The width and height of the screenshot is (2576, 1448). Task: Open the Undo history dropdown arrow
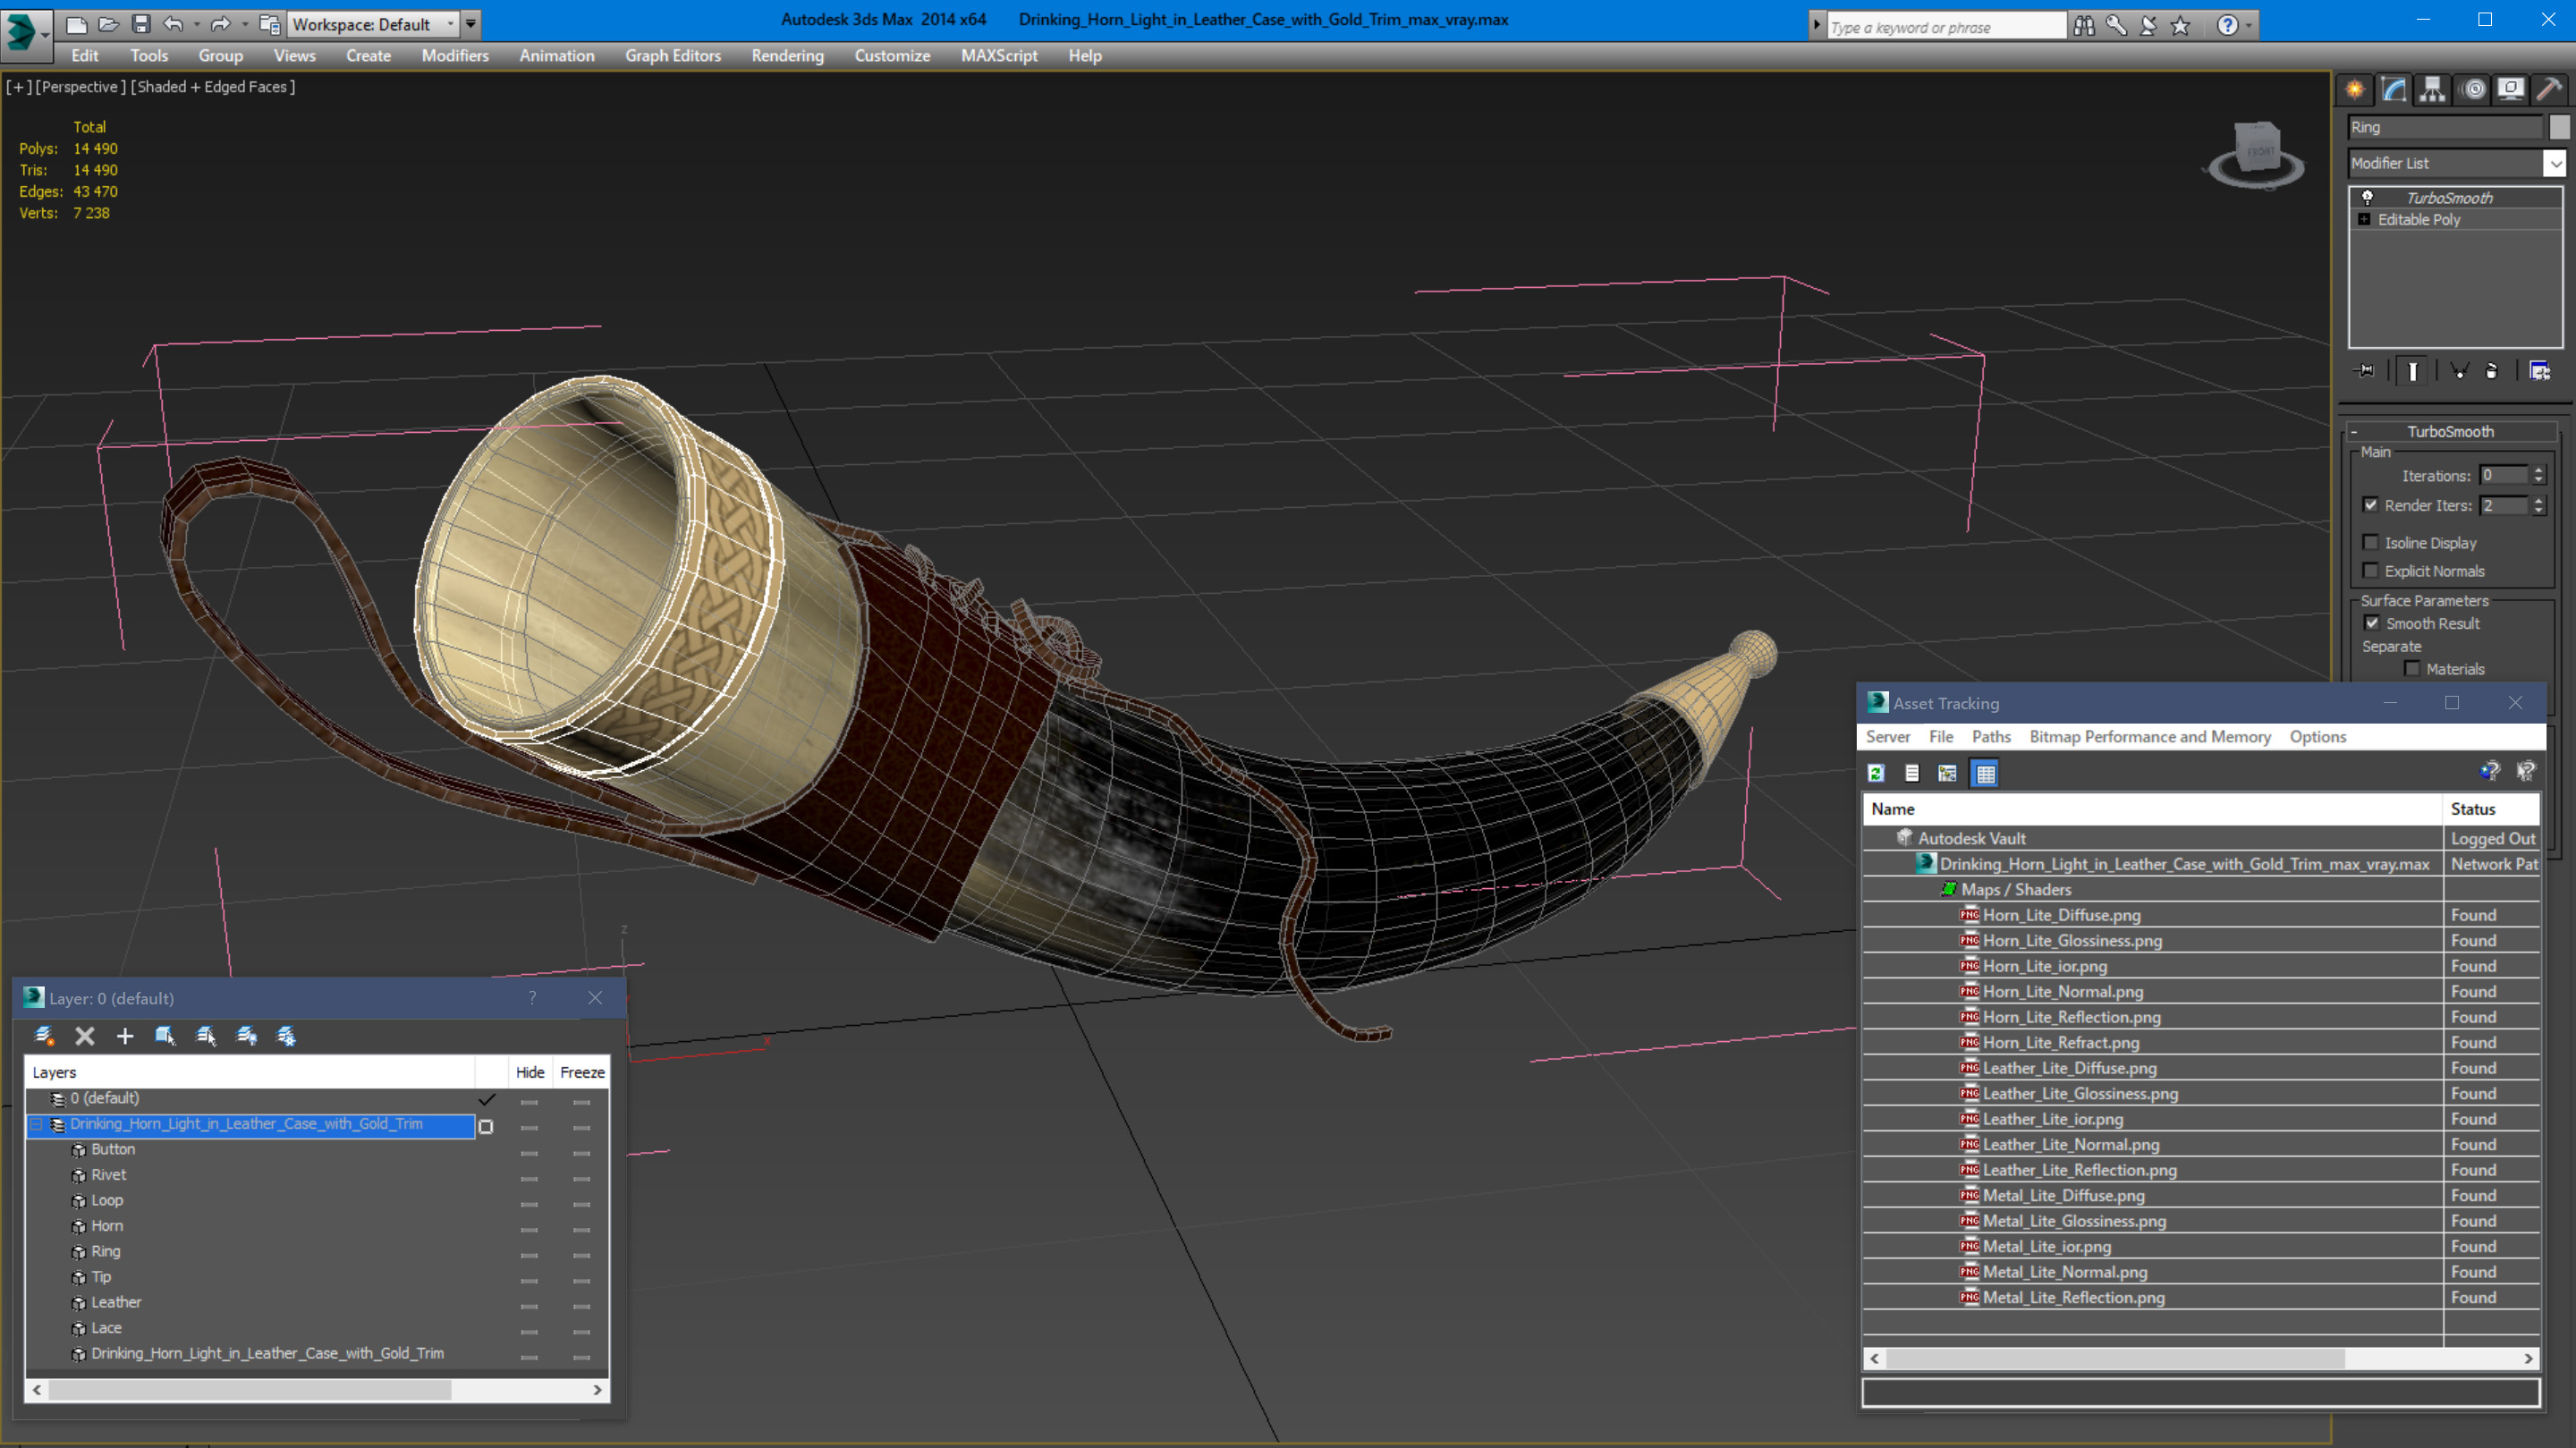(x=196, y=24)
